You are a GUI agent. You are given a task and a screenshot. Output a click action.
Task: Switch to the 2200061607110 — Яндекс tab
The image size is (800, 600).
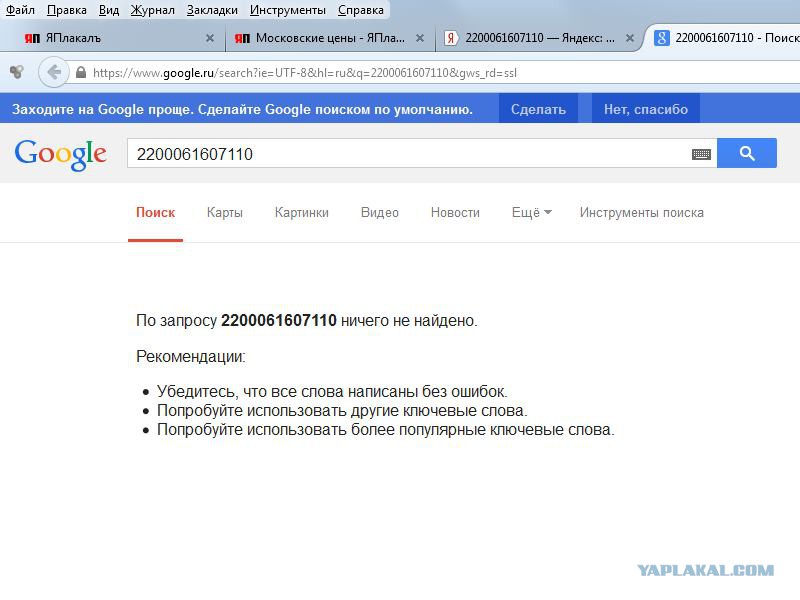[x=540, y=38]
